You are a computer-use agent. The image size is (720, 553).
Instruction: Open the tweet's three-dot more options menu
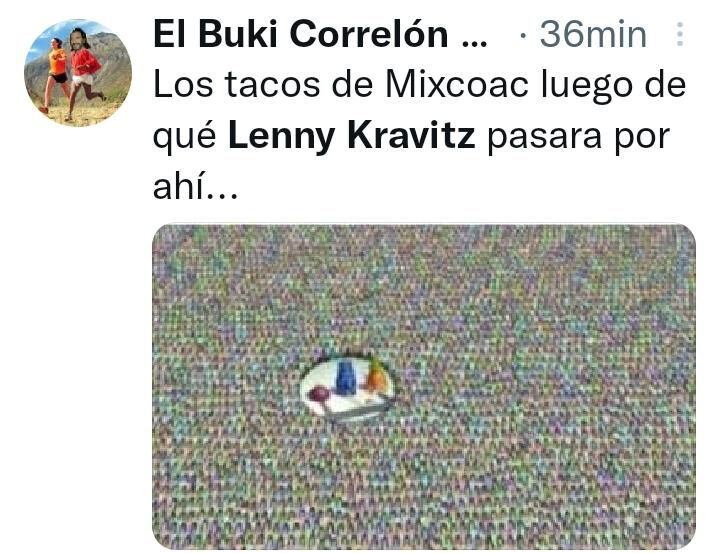pyautogui.click(x=680, y=34)
